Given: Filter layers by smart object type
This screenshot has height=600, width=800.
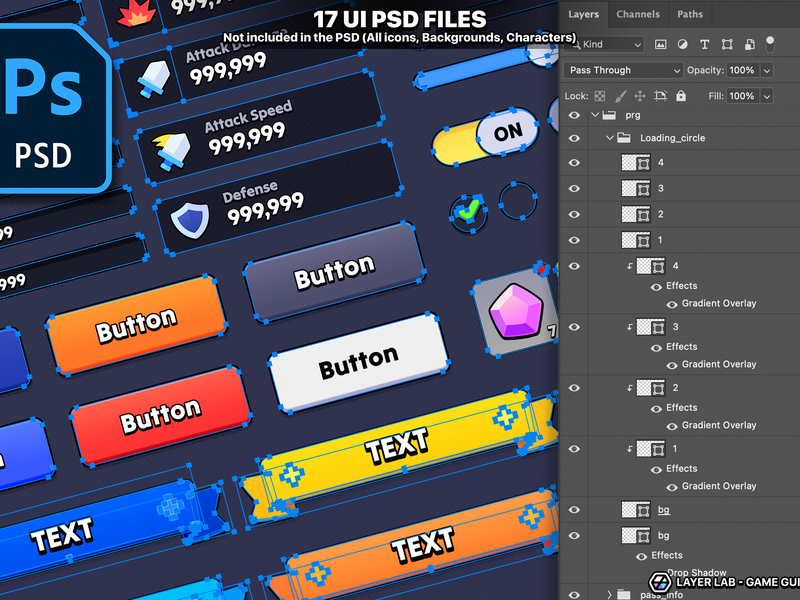Looking at the screenshot, I should tap(749, 44).
